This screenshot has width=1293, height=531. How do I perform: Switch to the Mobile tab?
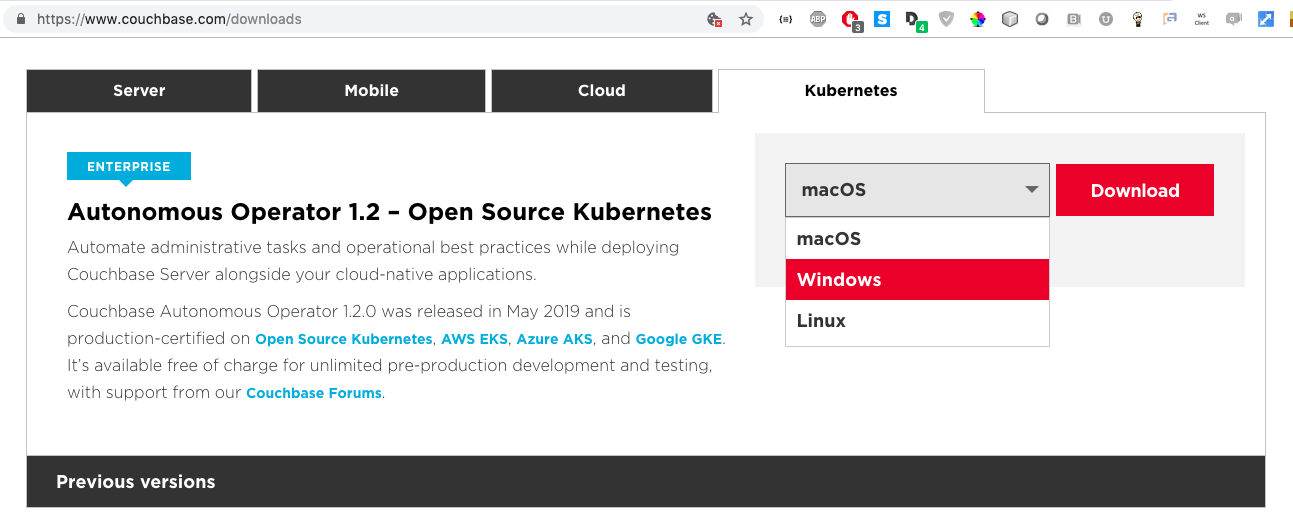coord(372,90)
